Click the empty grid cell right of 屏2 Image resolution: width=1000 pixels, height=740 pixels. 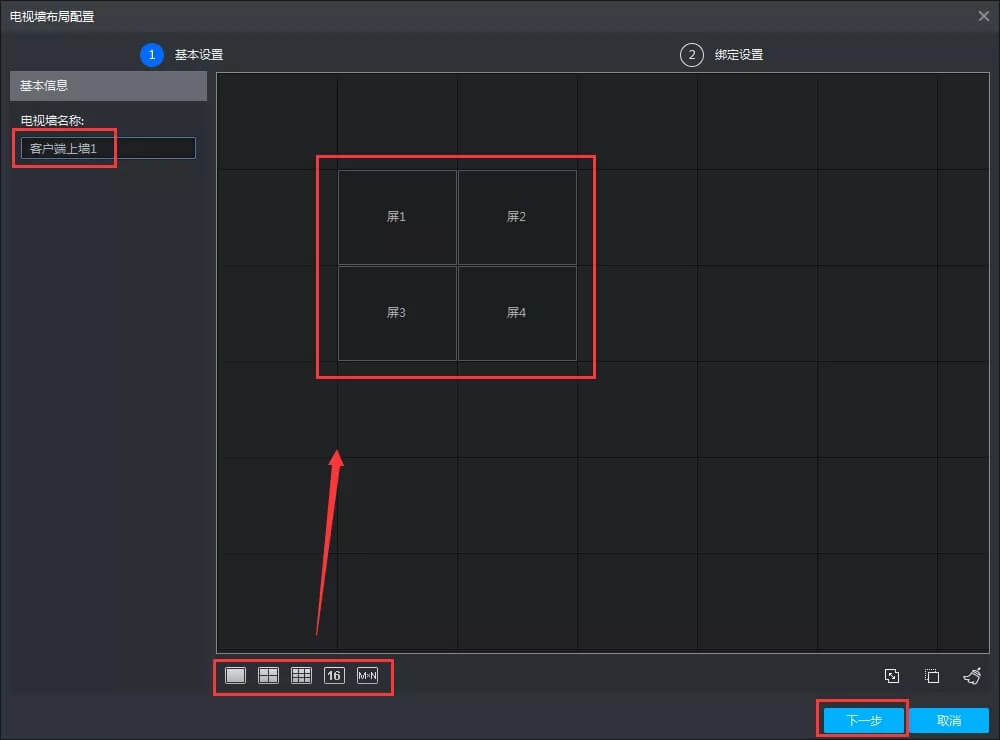tap(637, 217)
